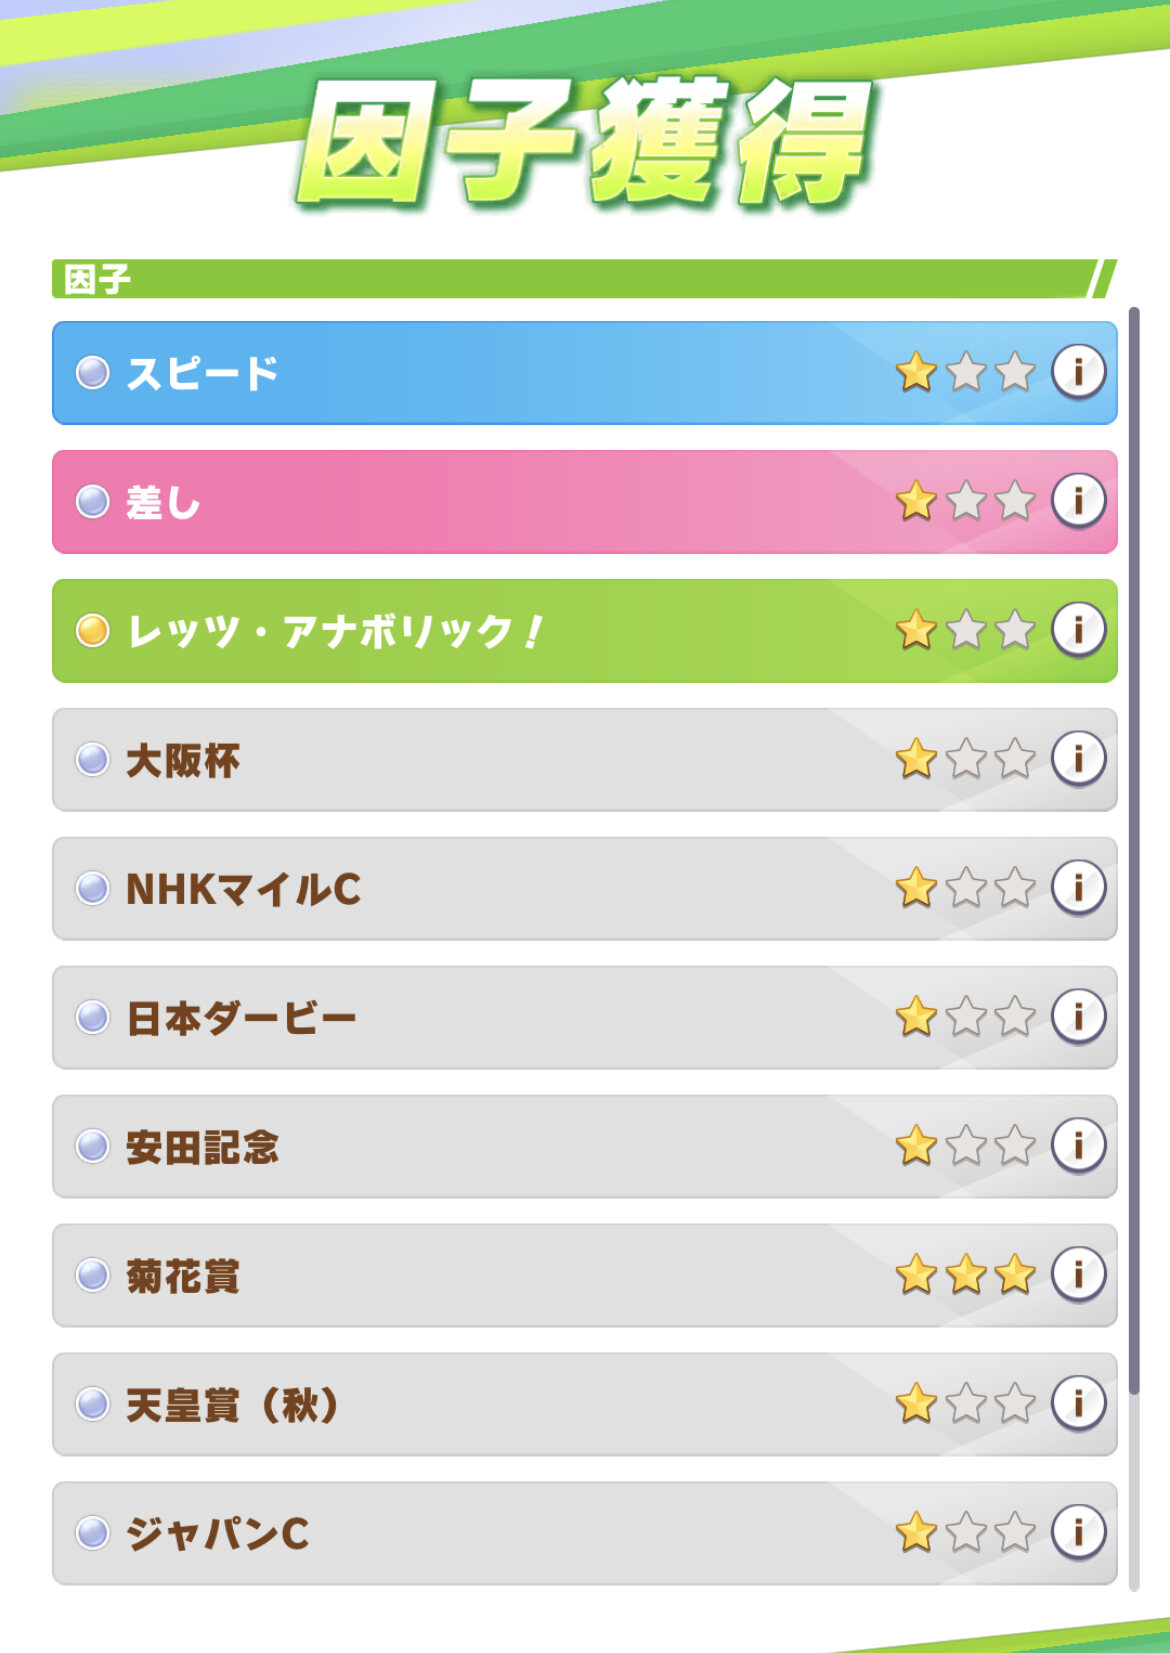Click the factor list vertical scrollbar
1170x1653 pixels.
pos(1134,850)
